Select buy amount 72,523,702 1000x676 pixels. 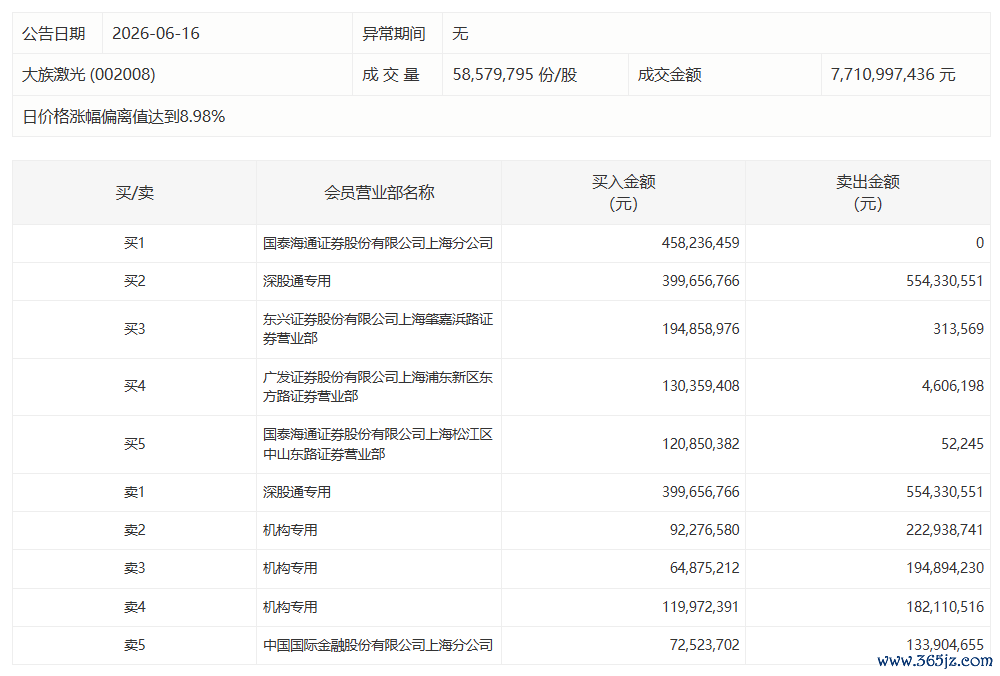(x=704, y=645)
